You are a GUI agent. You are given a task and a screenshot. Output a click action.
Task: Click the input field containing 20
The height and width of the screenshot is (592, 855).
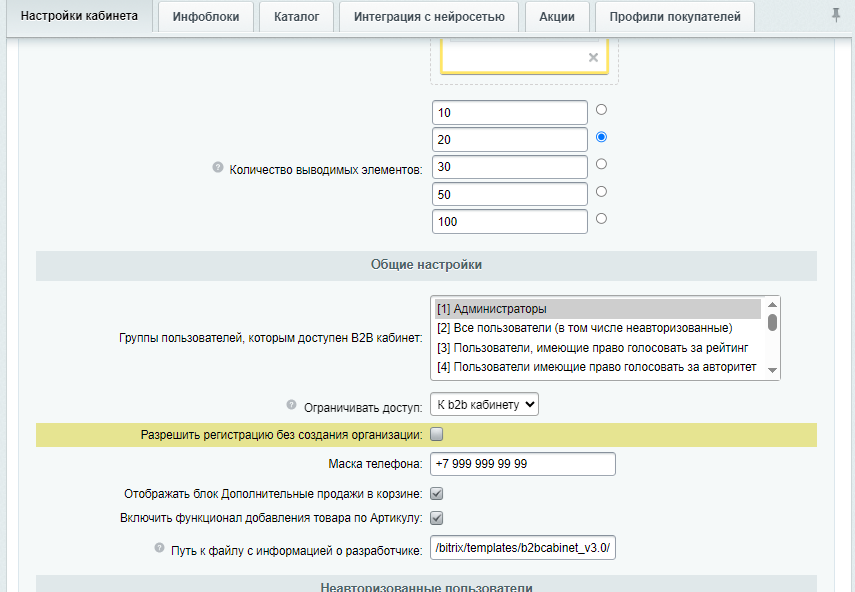(x=510, y=140)
